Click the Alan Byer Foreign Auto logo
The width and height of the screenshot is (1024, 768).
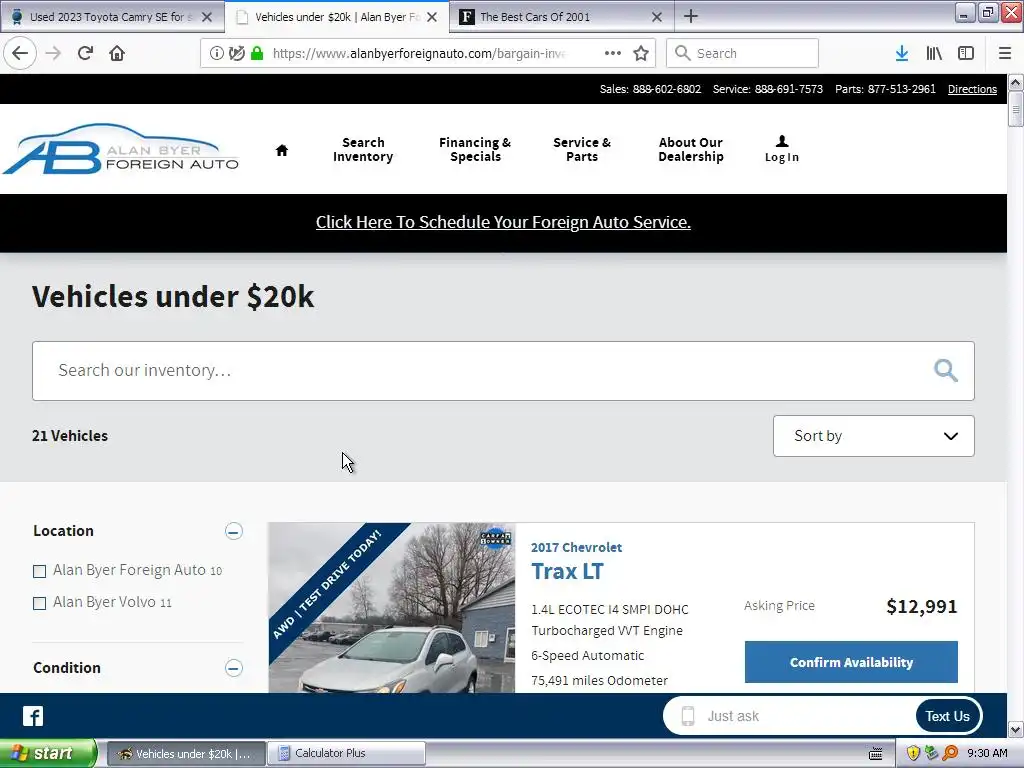[121, 149]
